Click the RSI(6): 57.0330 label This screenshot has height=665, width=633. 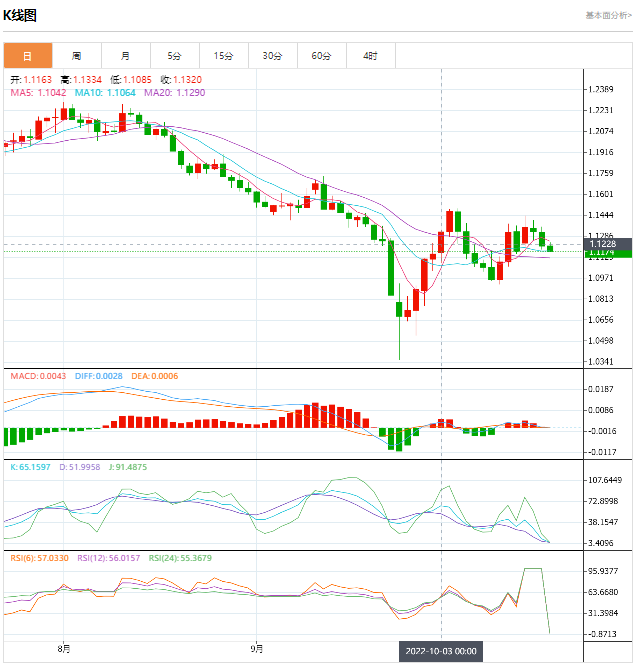(x=39, y=558)
